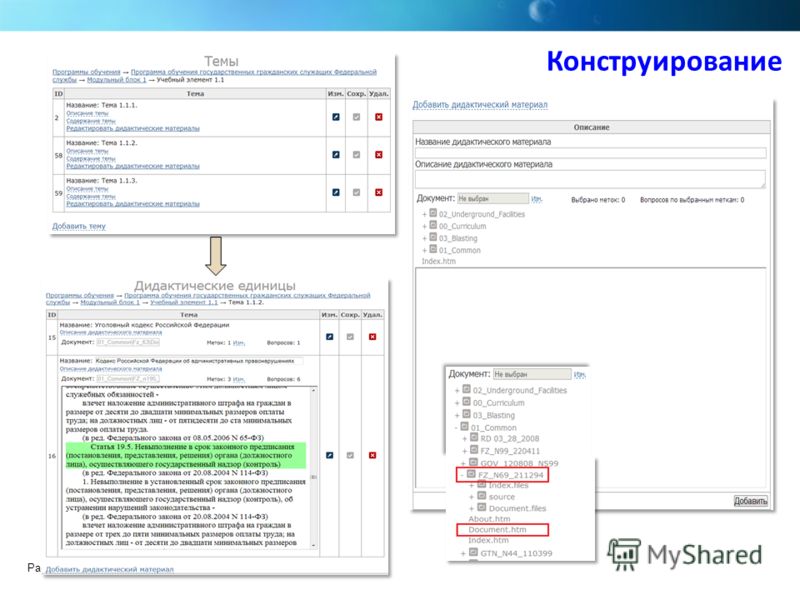Viewport: 800px width, 600px height.
Task: Expand 02_Underground_Facilities plus in Описание tree
Action: 424,214
